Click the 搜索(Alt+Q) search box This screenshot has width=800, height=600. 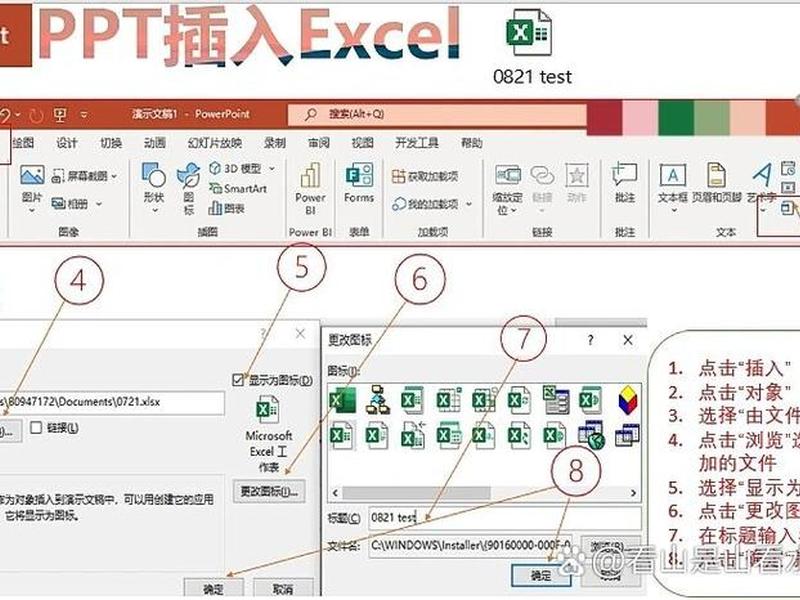coord(437,114)
